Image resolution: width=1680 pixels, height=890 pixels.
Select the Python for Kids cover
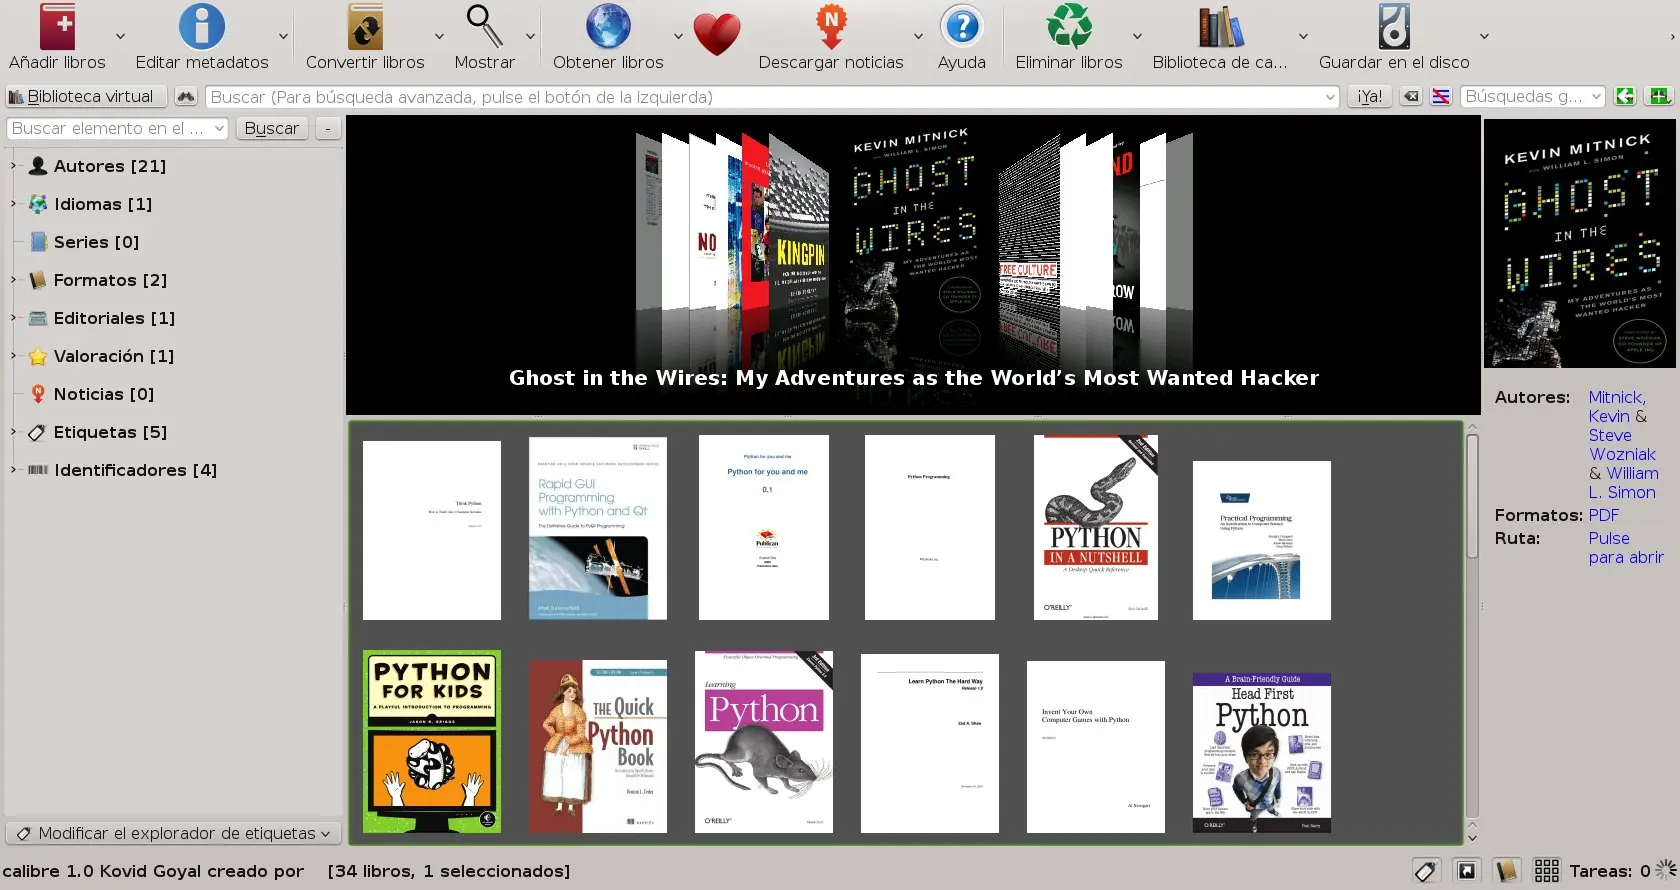click(x=432, y=741)
